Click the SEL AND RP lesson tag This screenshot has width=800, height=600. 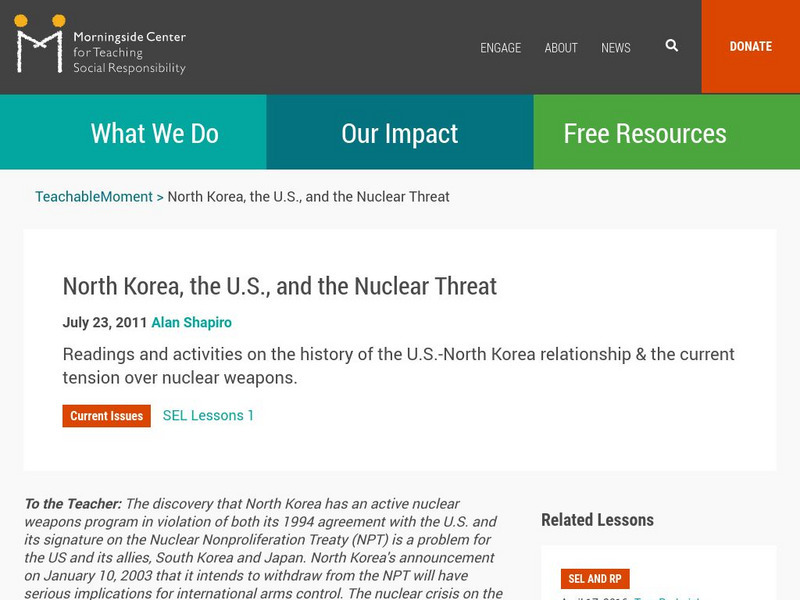tap(596, 578)
